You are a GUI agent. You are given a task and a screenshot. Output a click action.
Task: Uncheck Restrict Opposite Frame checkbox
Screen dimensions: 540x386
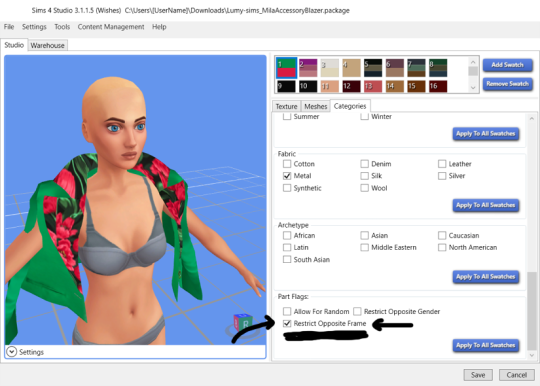(287, 323)
